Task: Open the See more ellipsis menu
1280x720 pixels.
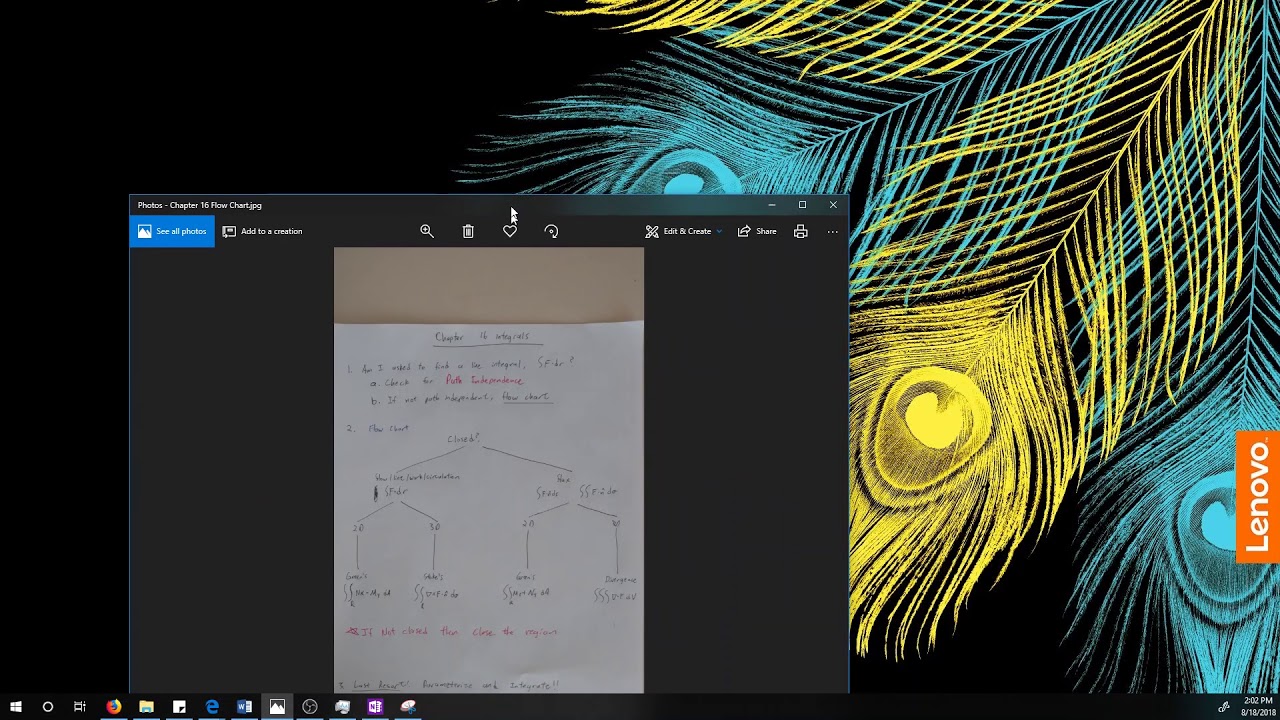Action: (832, 231)
